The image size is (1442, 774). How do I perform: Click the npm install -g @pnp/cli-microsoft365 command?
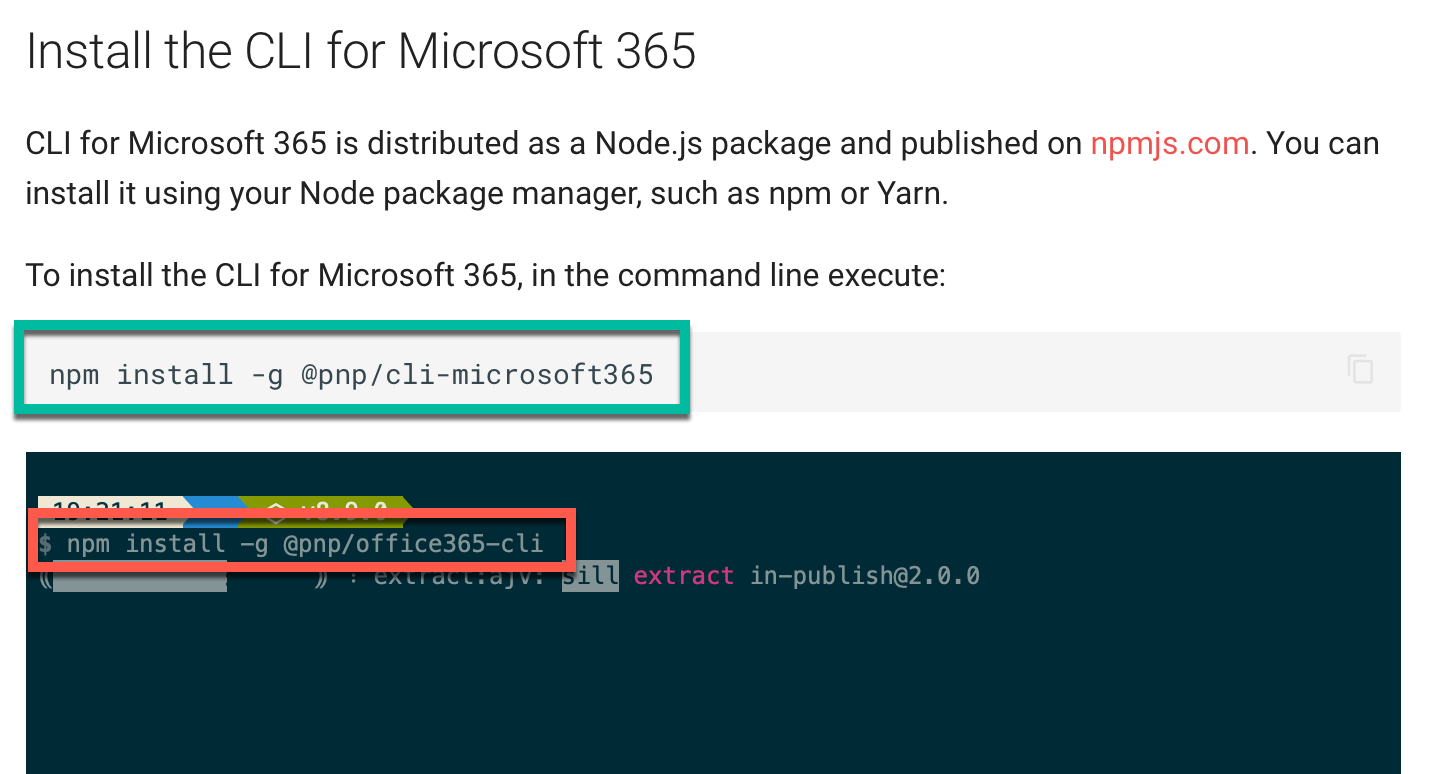pyautogui.click(x=348, y=373)
